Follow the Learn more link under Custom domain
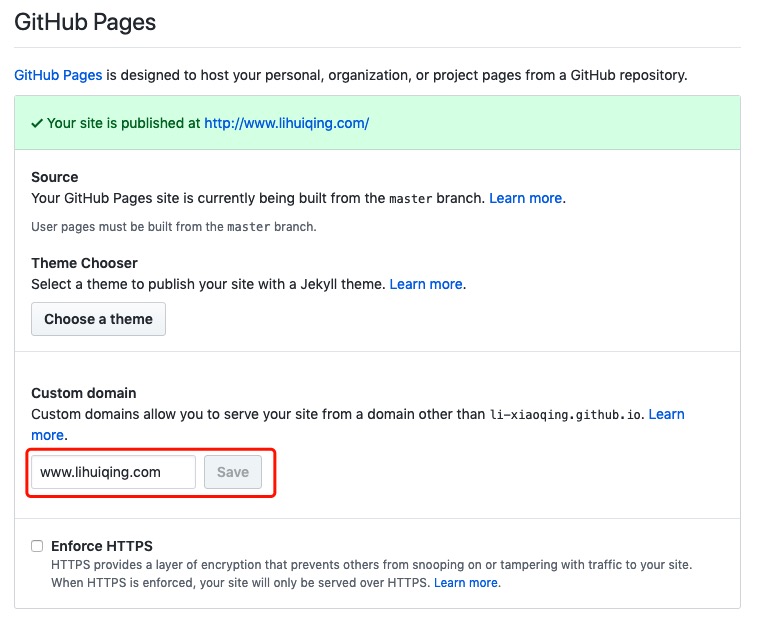Image resolution: width=758 pixels, height=622 pixels. tap(666, 414)
